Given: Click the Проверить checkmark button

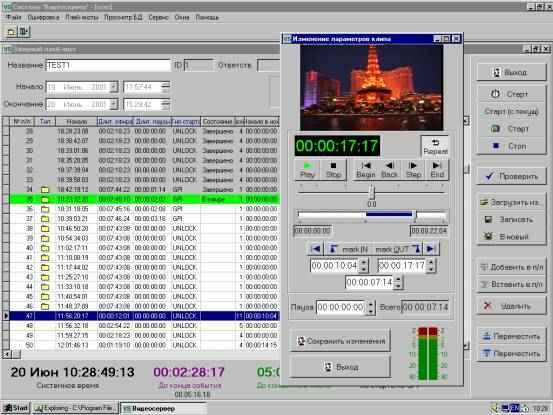Looking at the screenshot, I should click(x=511, y=176).
